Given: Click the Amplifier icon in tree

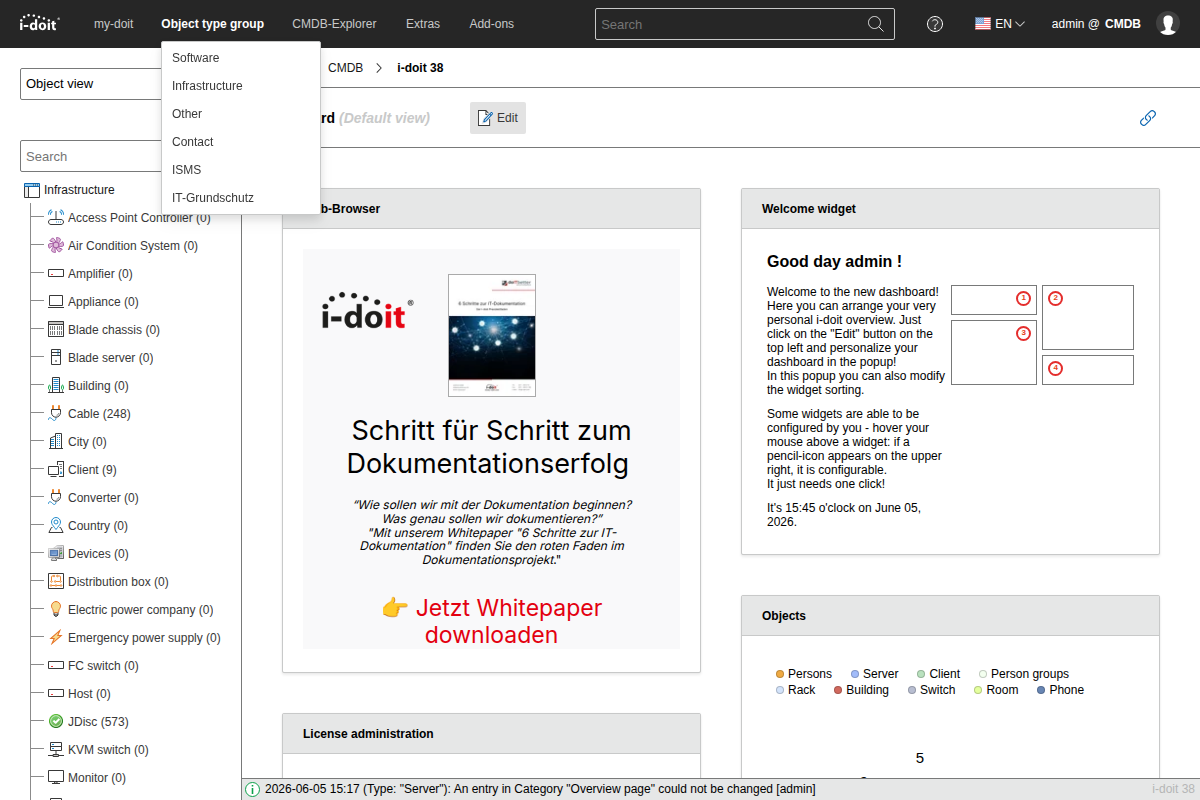Looking at the screenshot, I should 56,274.
